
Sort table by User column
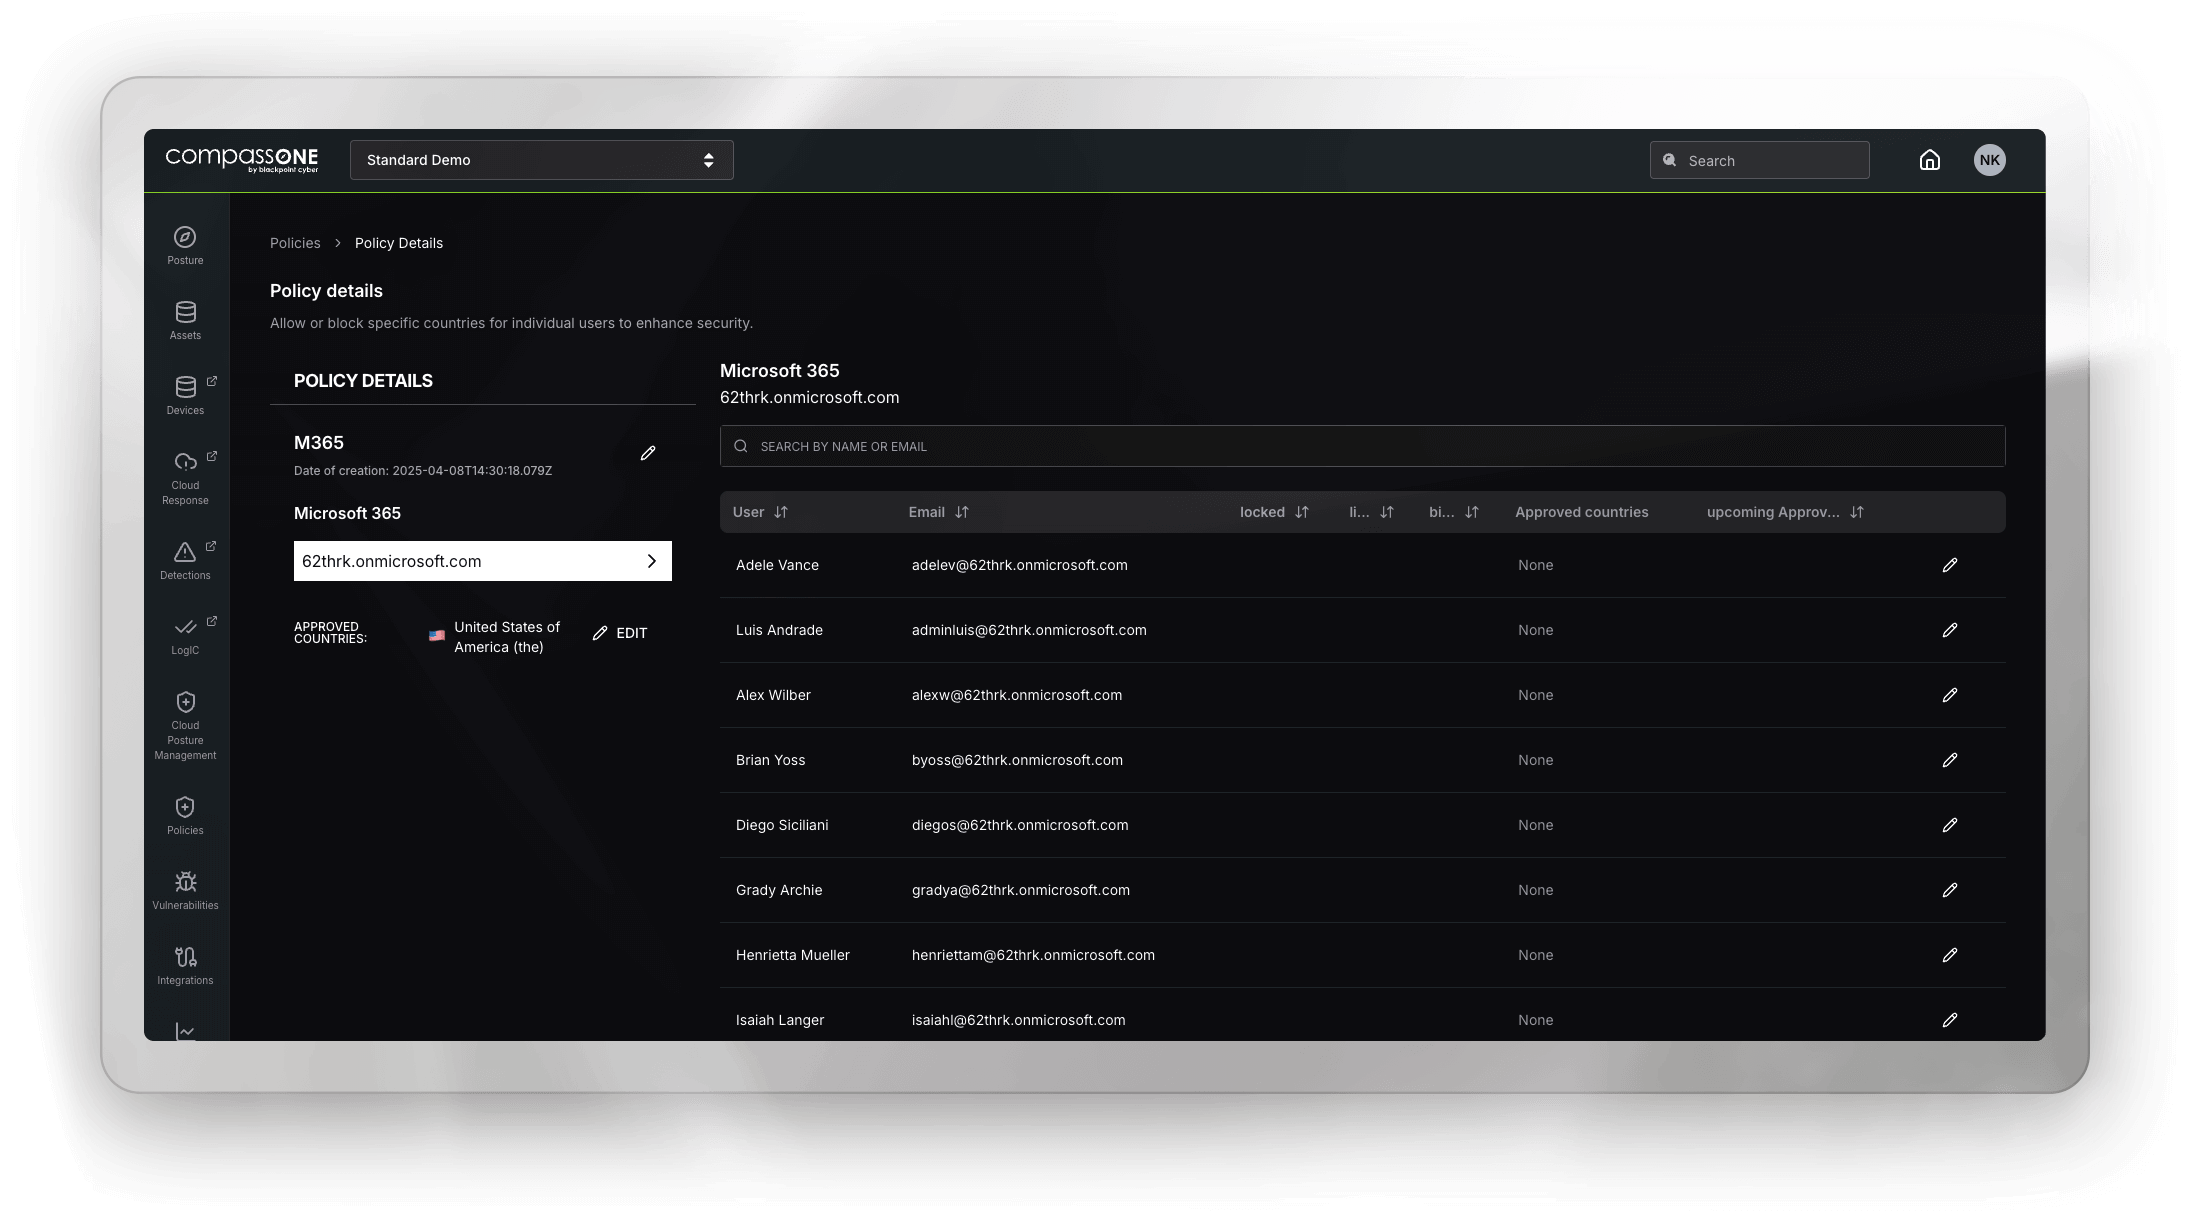click(781, 512)
